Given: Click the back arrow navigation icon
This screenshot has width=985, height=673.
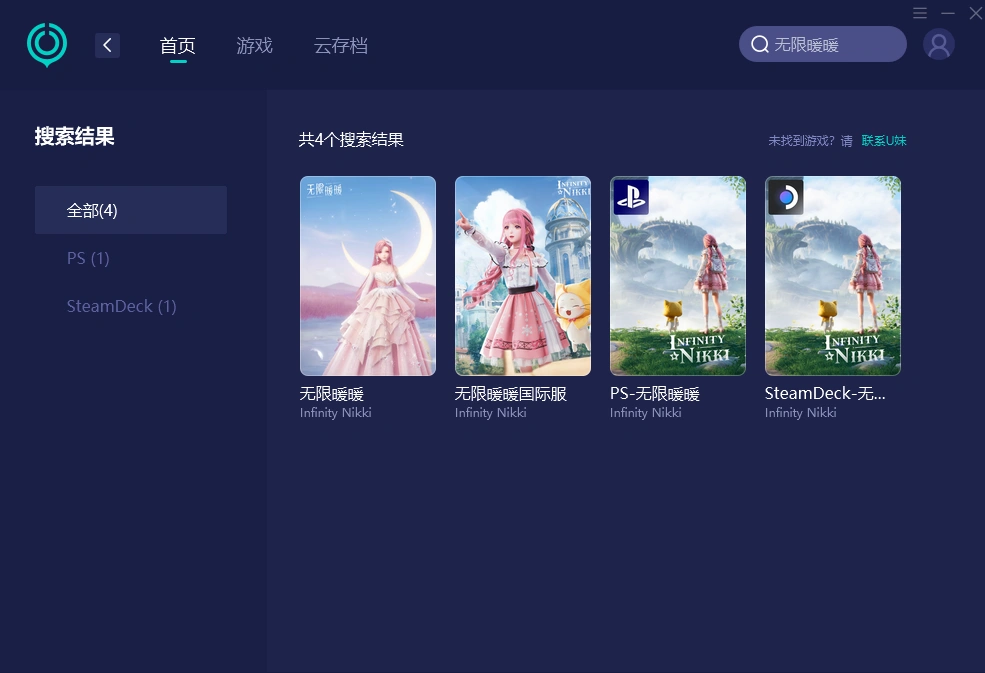Looking at the screenshot, I should [107, 45].
